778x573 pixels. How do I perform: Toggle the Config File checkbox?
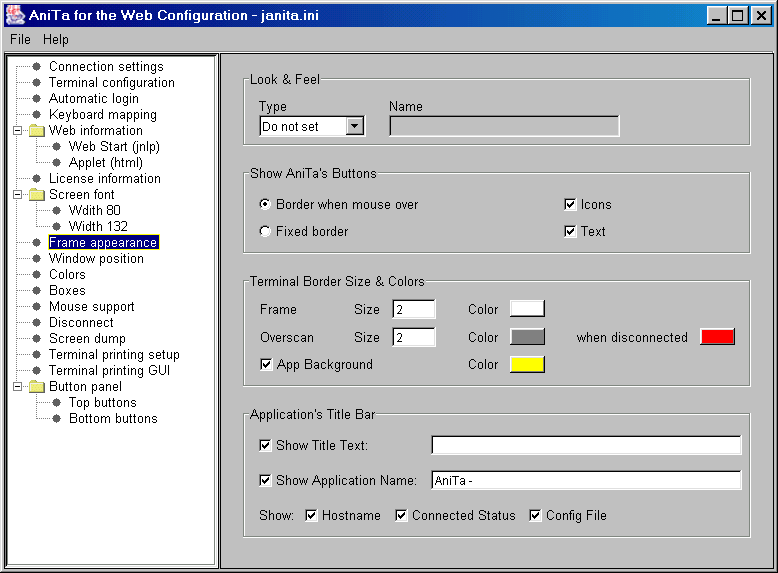tap(535, 515)
